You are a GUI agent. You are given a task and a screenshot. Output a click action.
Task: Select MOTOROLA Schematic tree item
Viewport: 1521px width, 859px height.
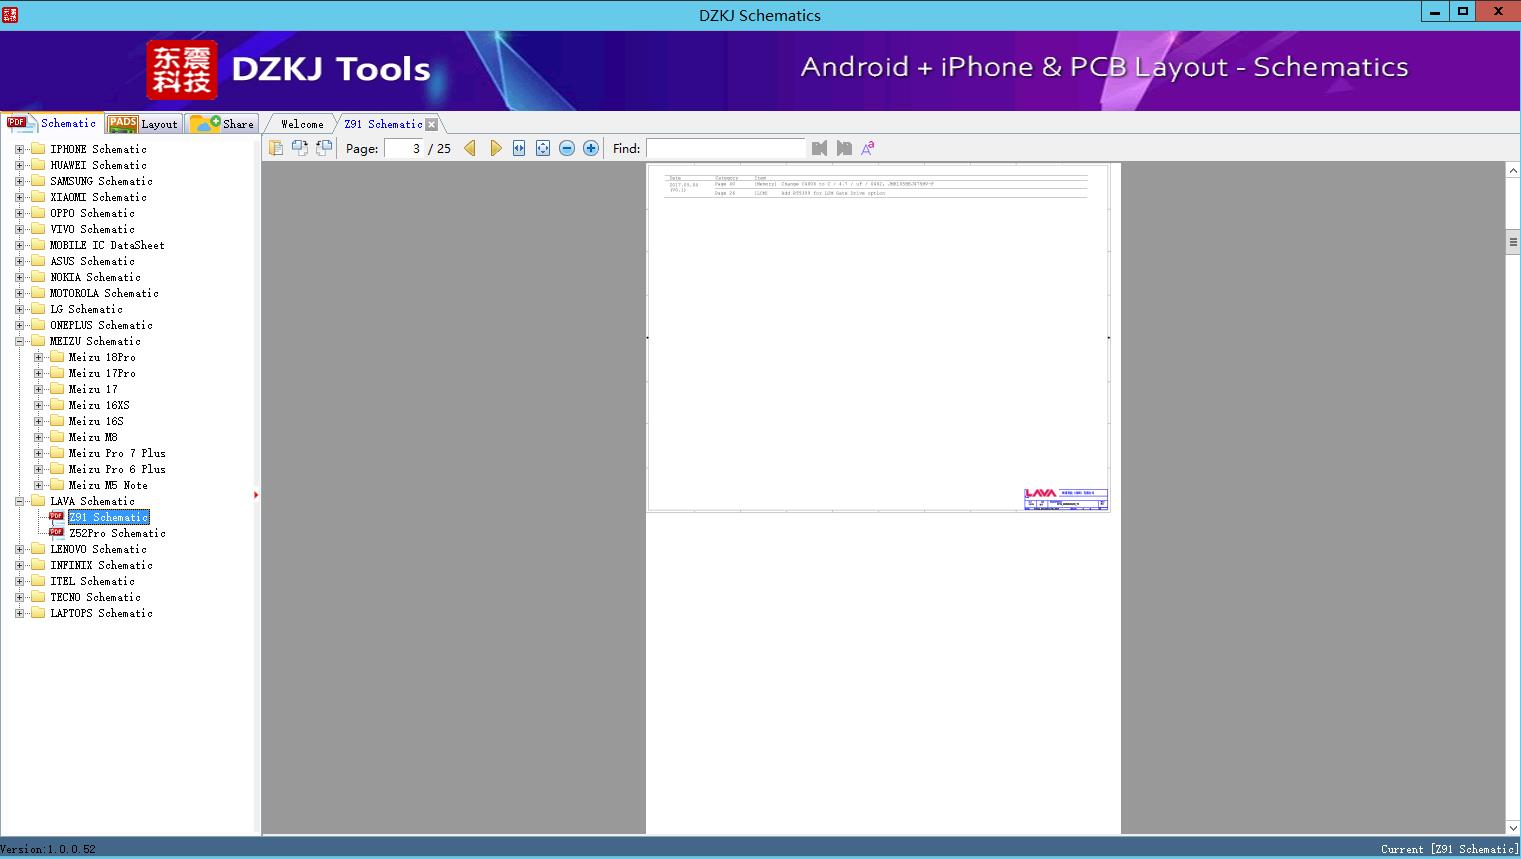click(104, 293)
